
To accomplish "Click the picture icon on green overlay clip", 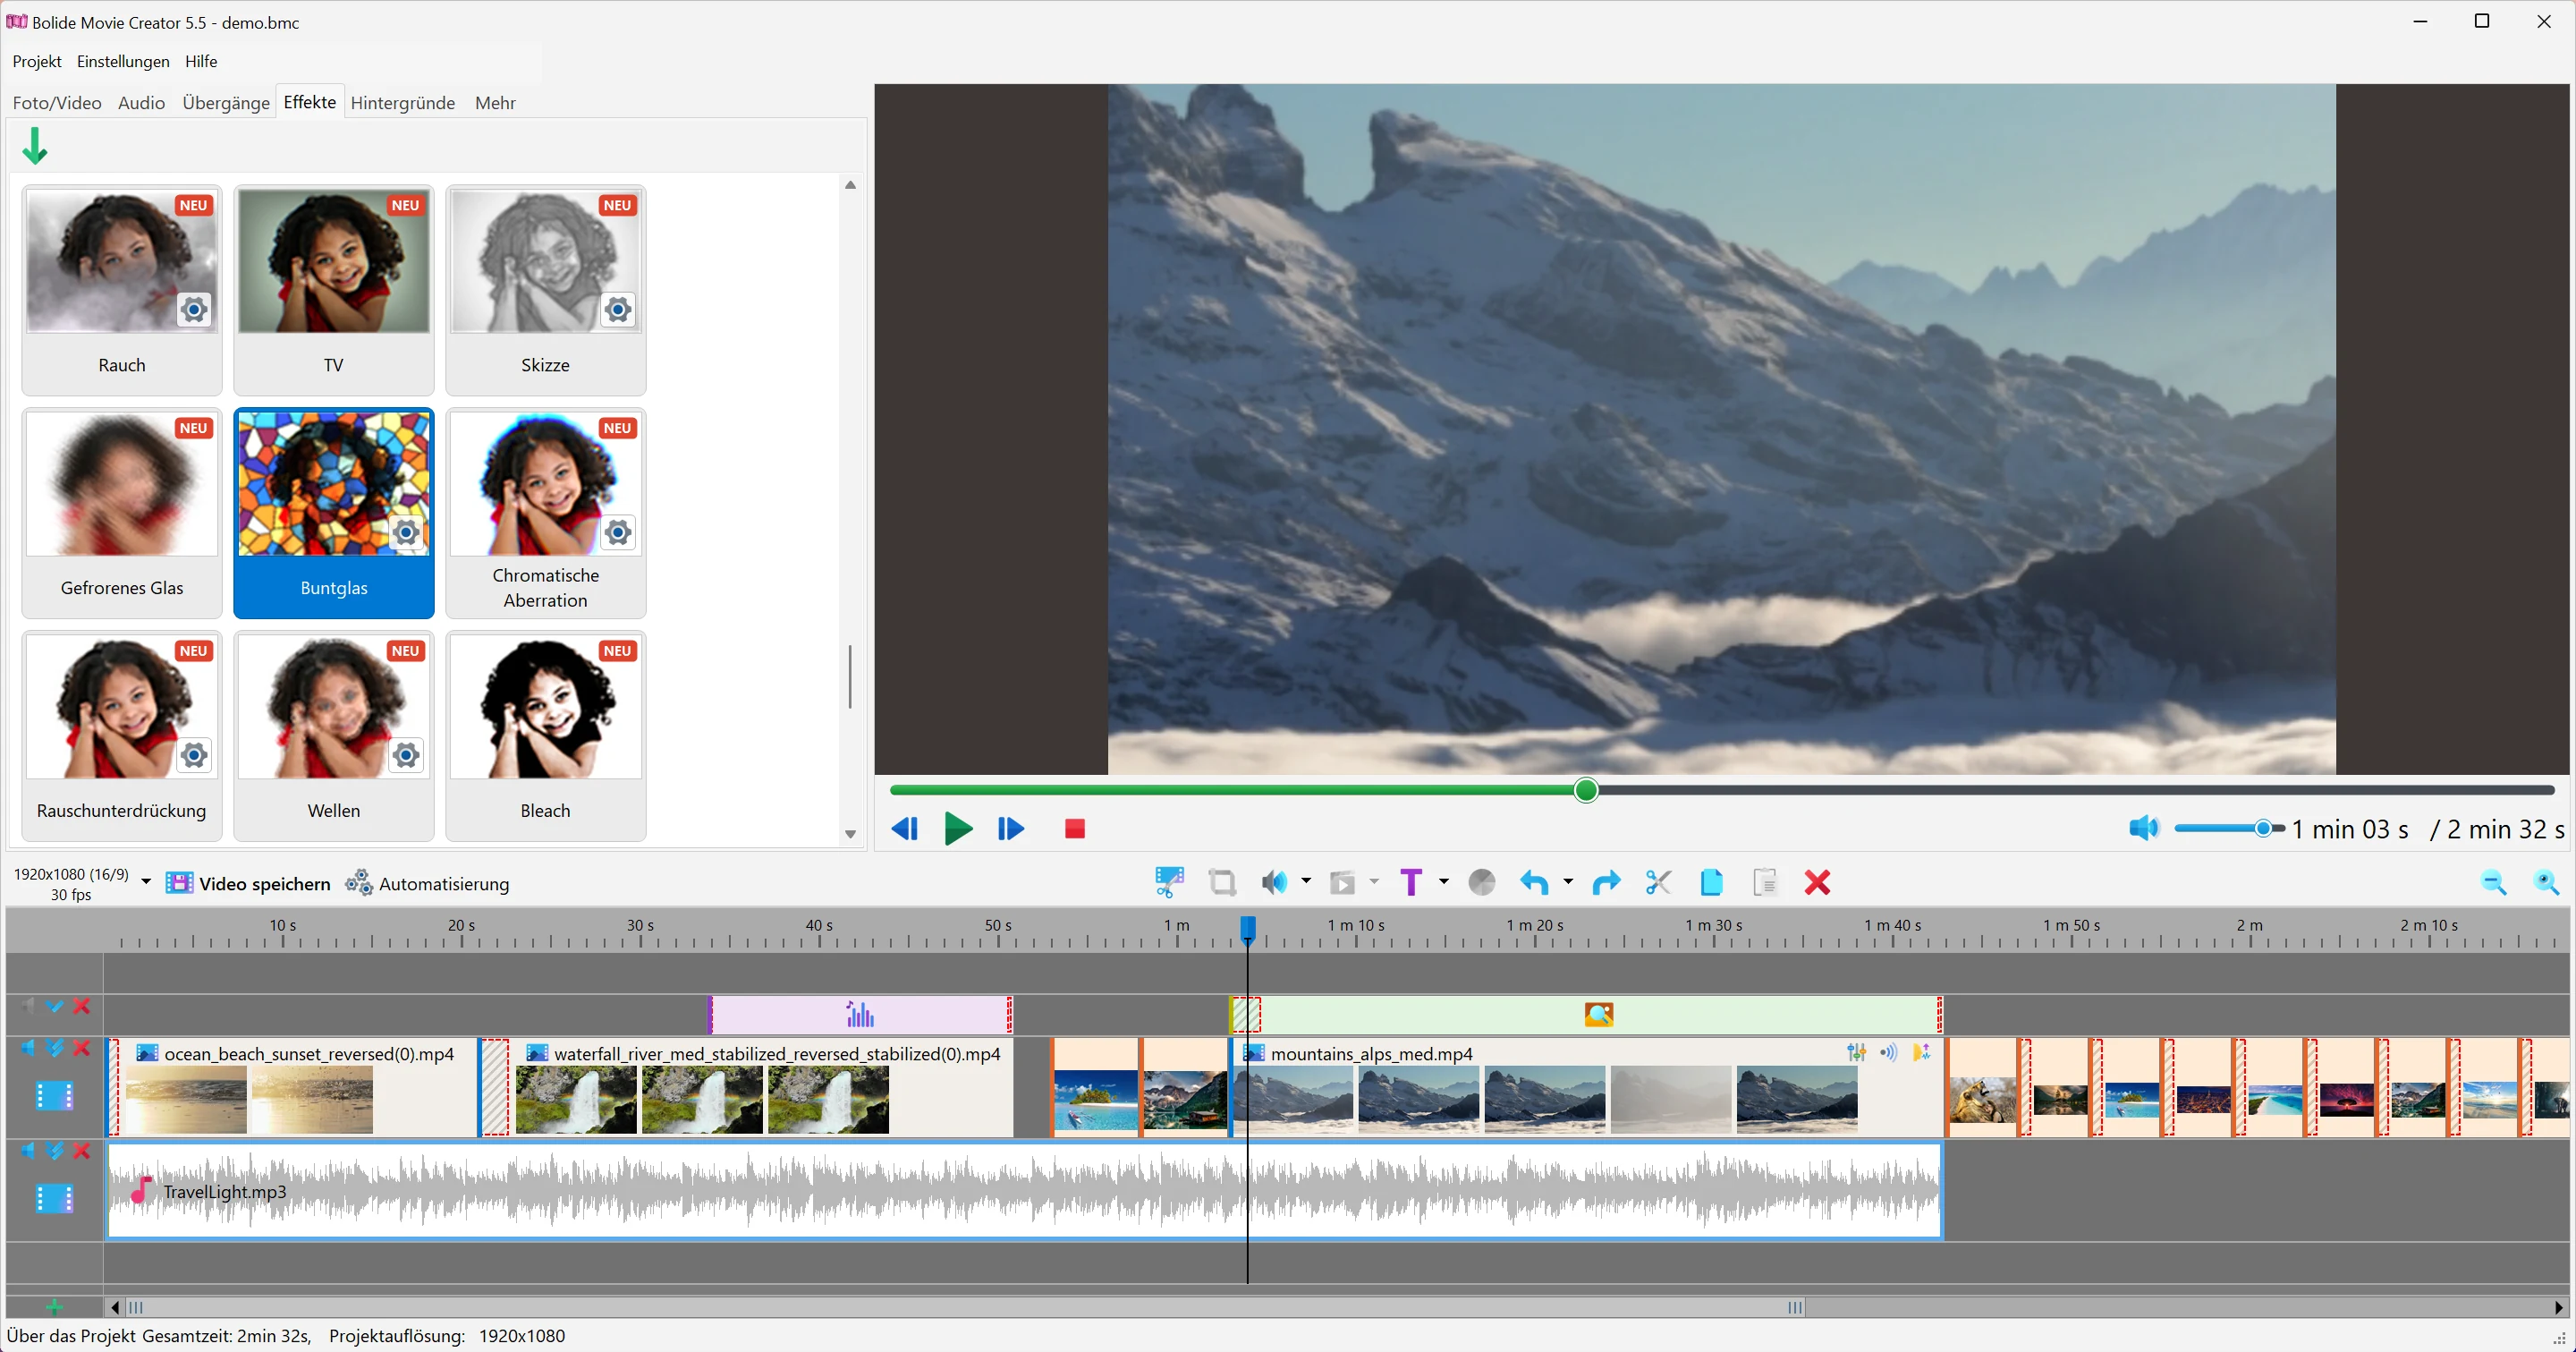I will 1599,1015.
